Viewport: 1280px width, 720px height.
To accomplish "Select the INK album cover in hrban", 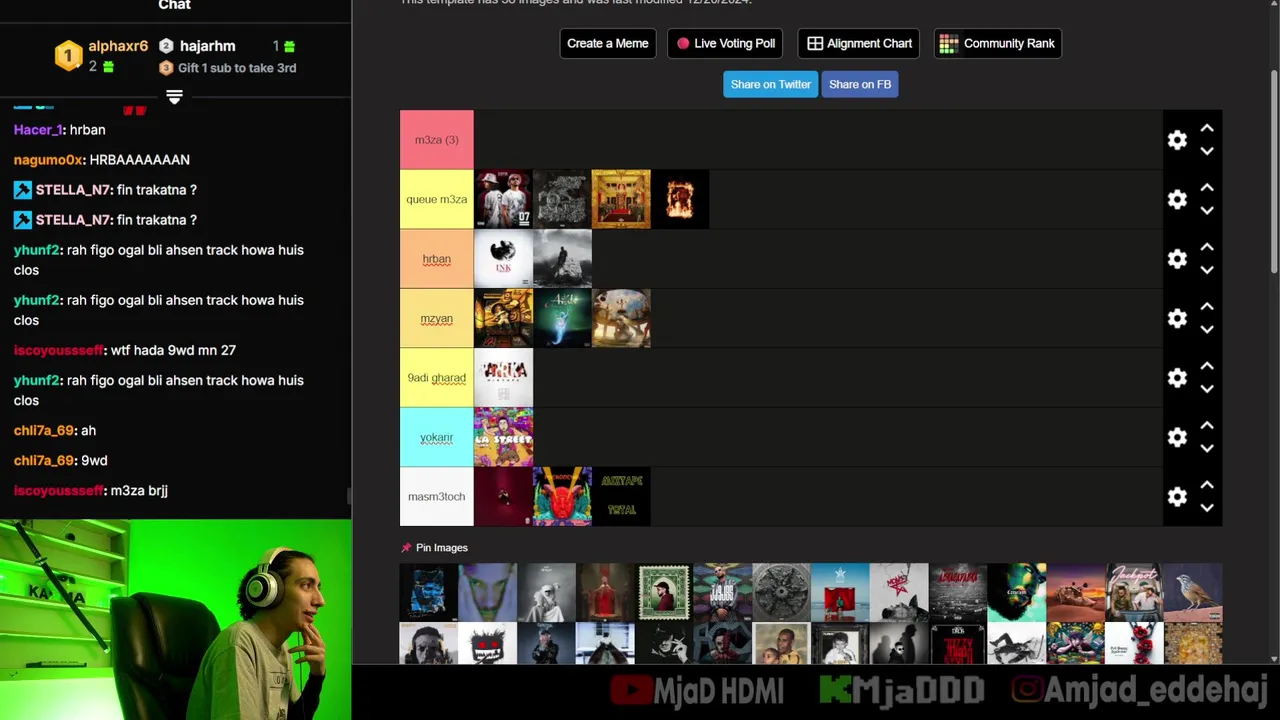I will click(x=503, y=259).
